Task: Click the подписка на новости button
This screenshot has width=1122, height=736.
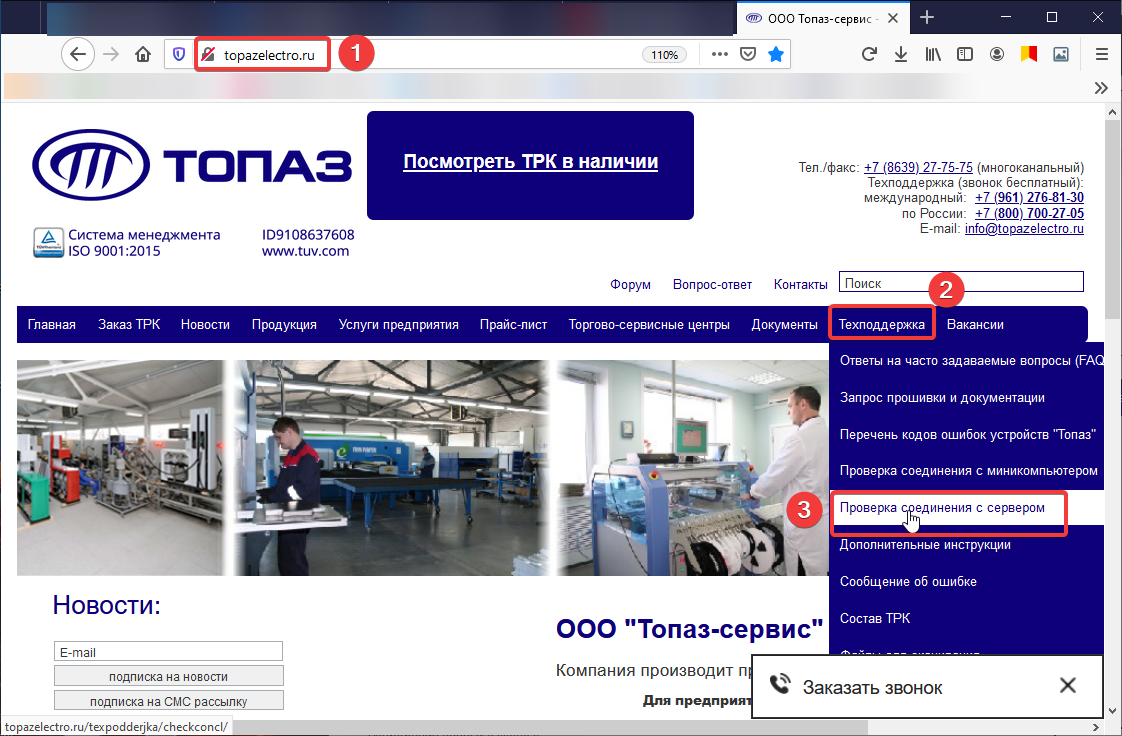Action: click(168, 676)
